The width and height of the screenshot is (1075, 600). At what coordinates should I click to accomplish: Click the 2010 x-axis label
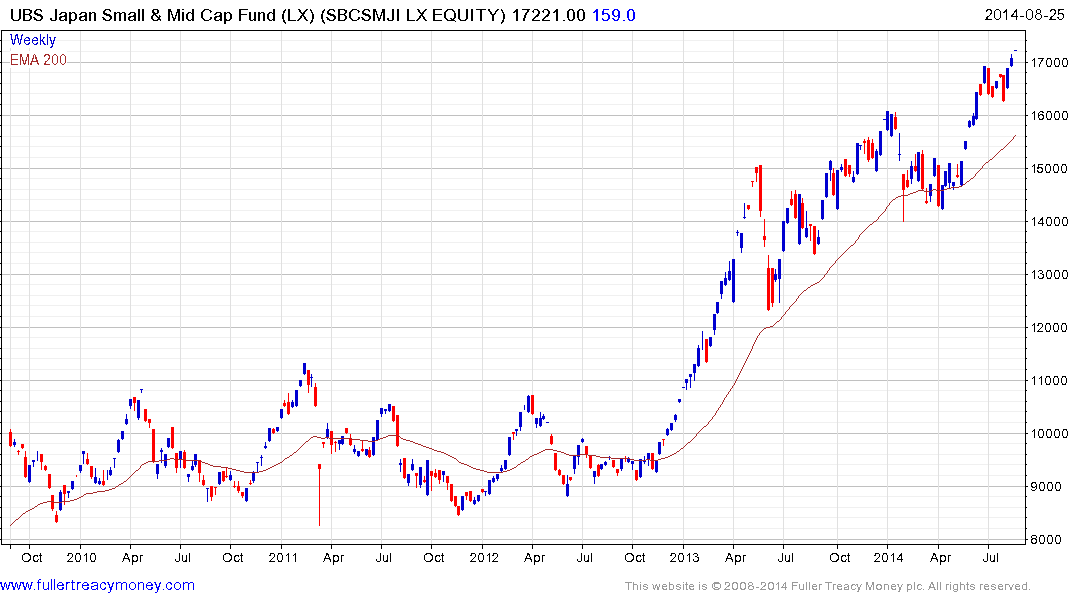(x=82, y=557)
